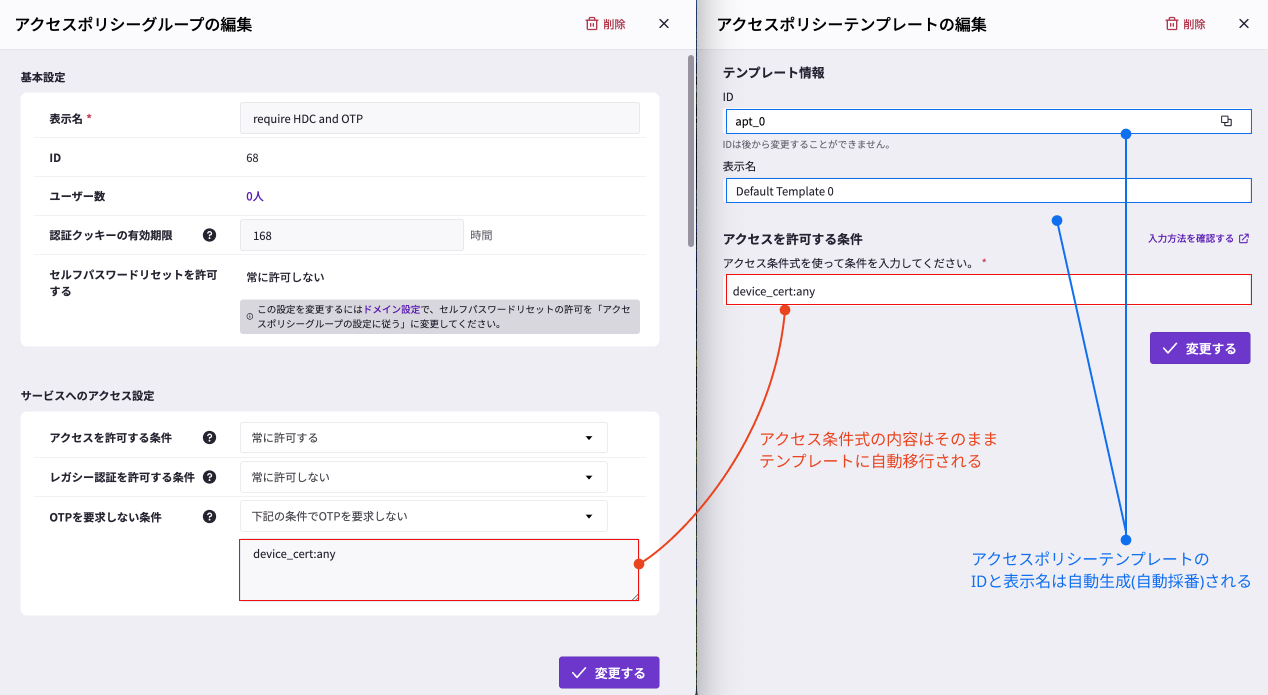The image size is (1268, 695).
Task: Open the アクセスを許可する条件 dropdown
Action: tap(423, 438)
